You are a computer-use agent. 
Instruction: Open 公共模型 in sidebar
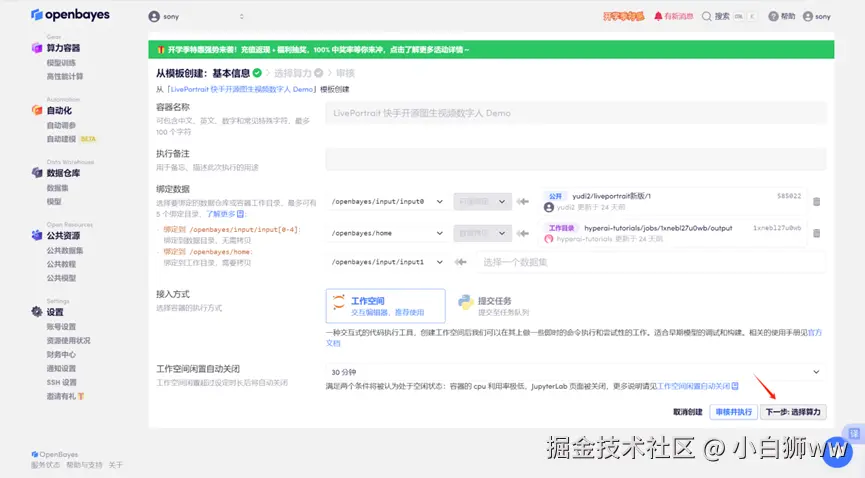point(61,278)
